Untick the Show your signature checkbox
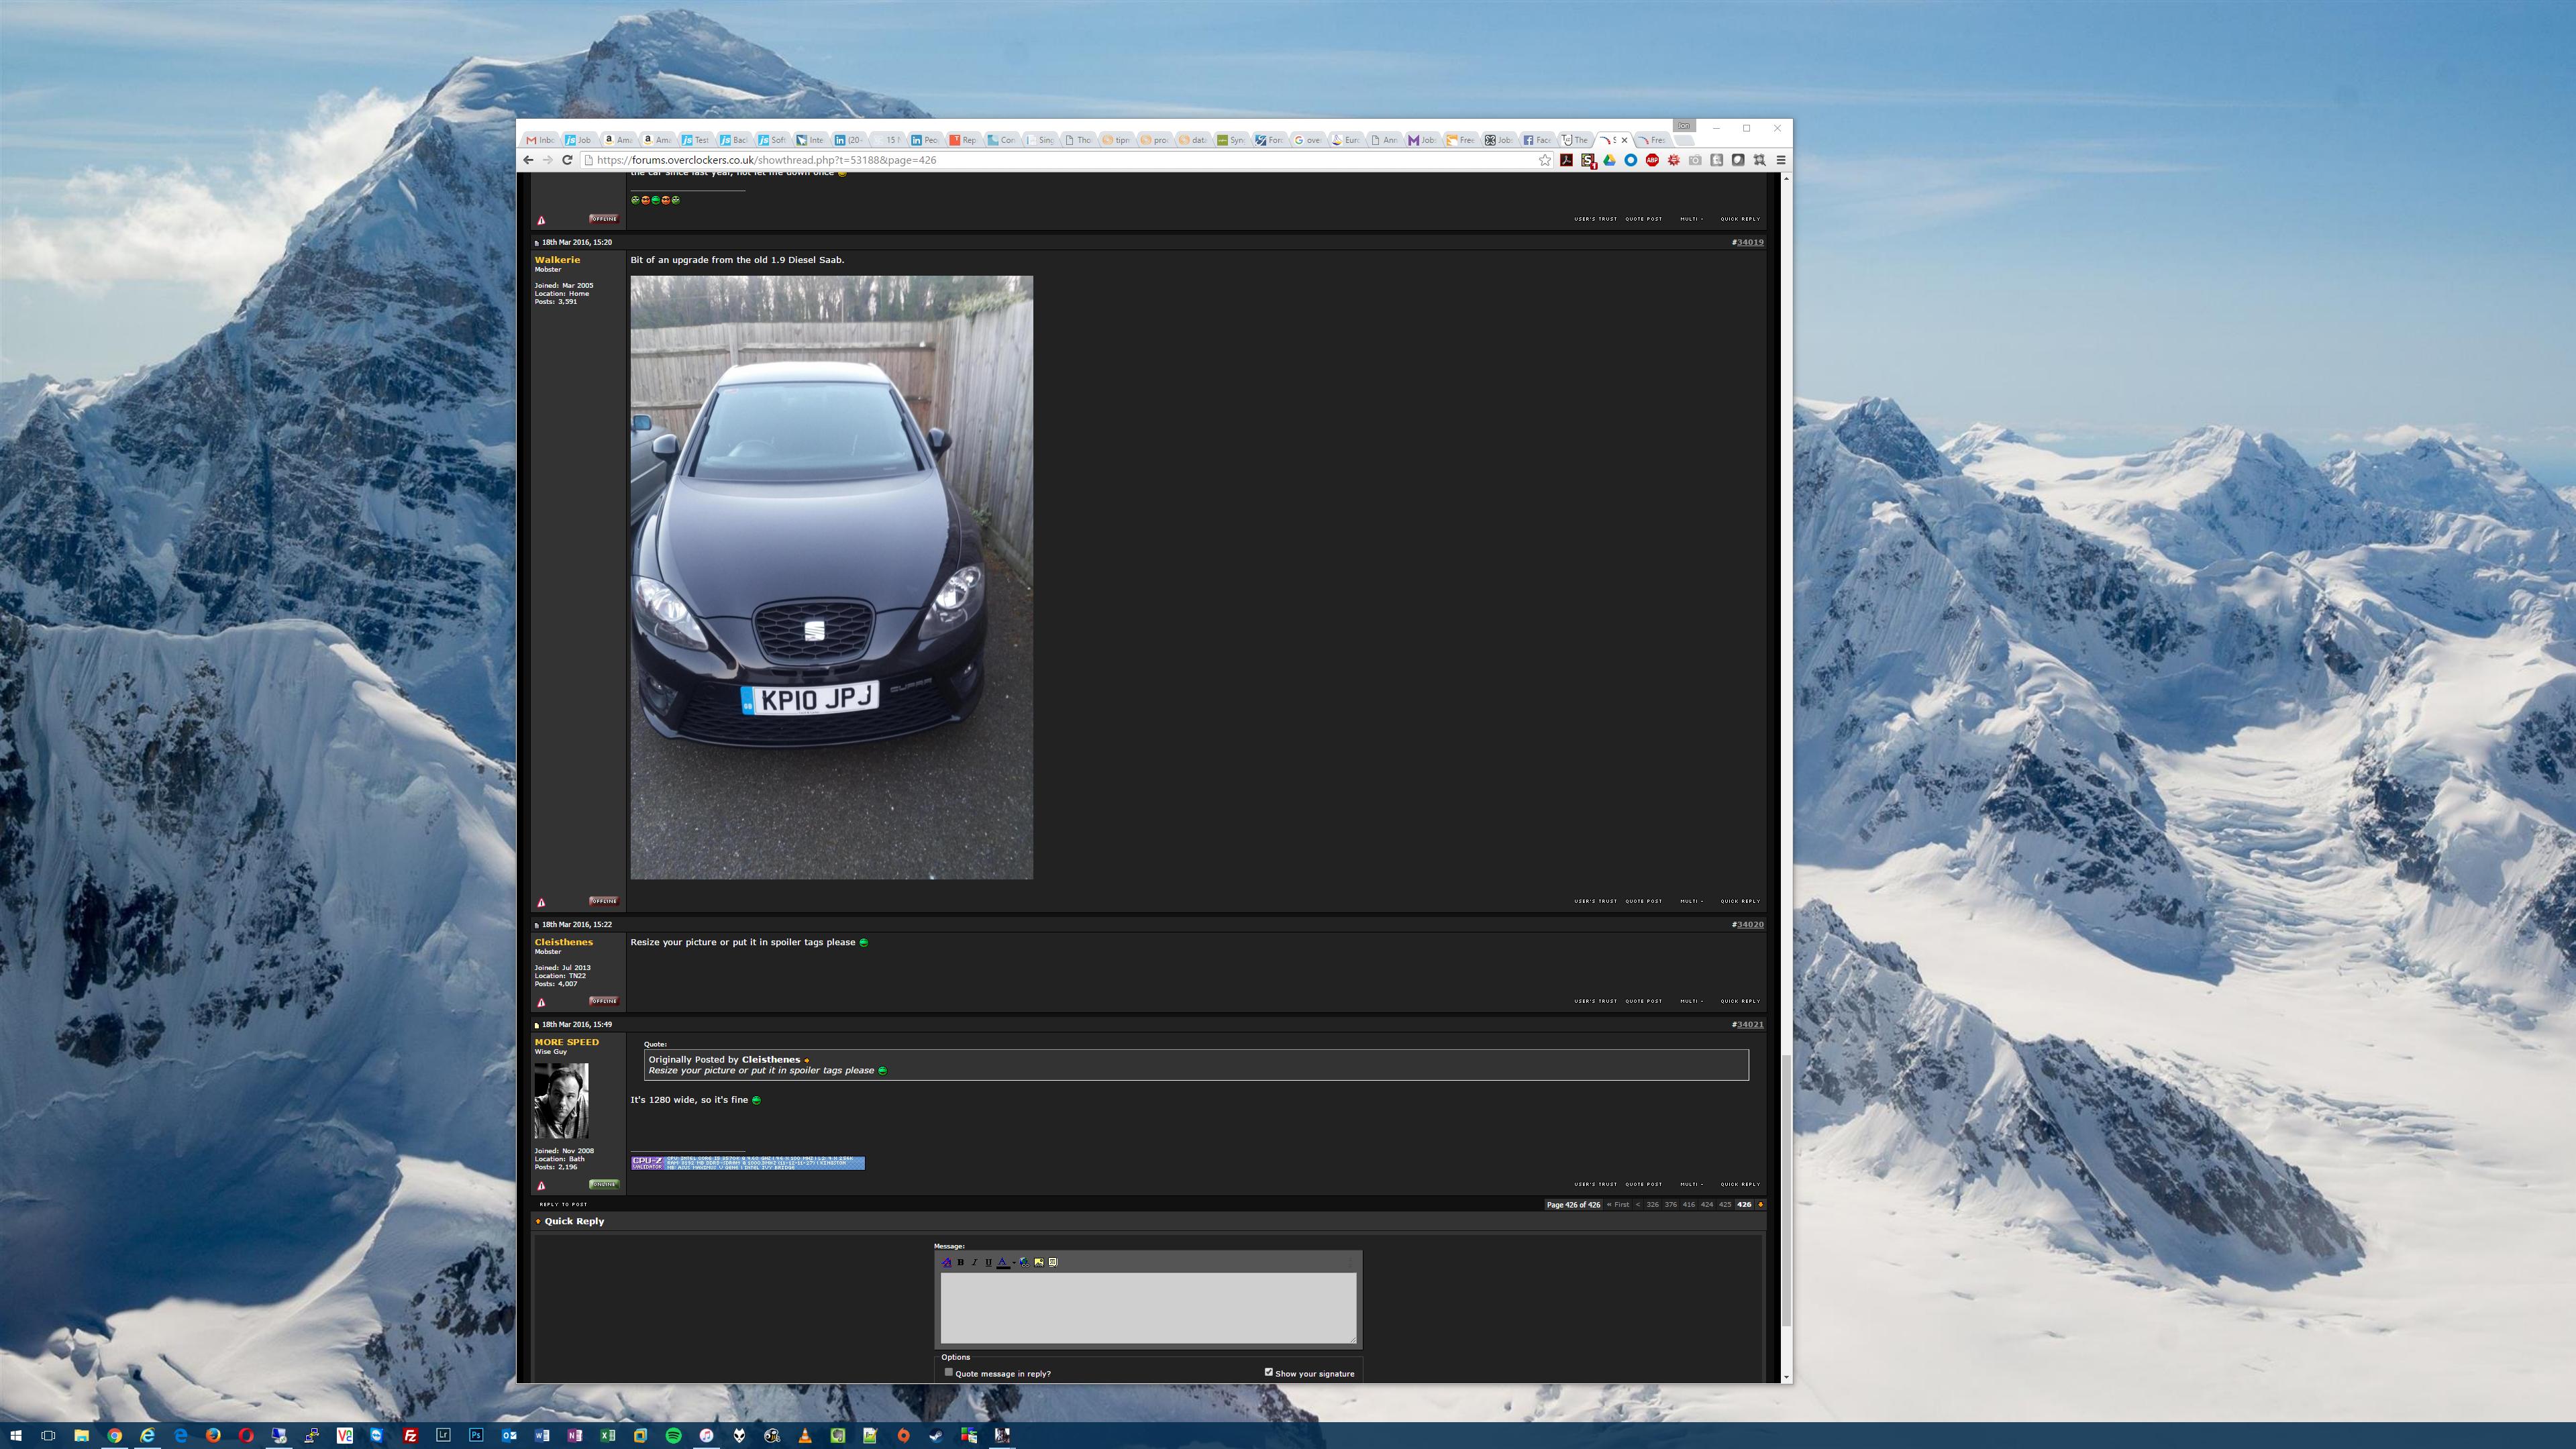 [x=1269, y=1372]
